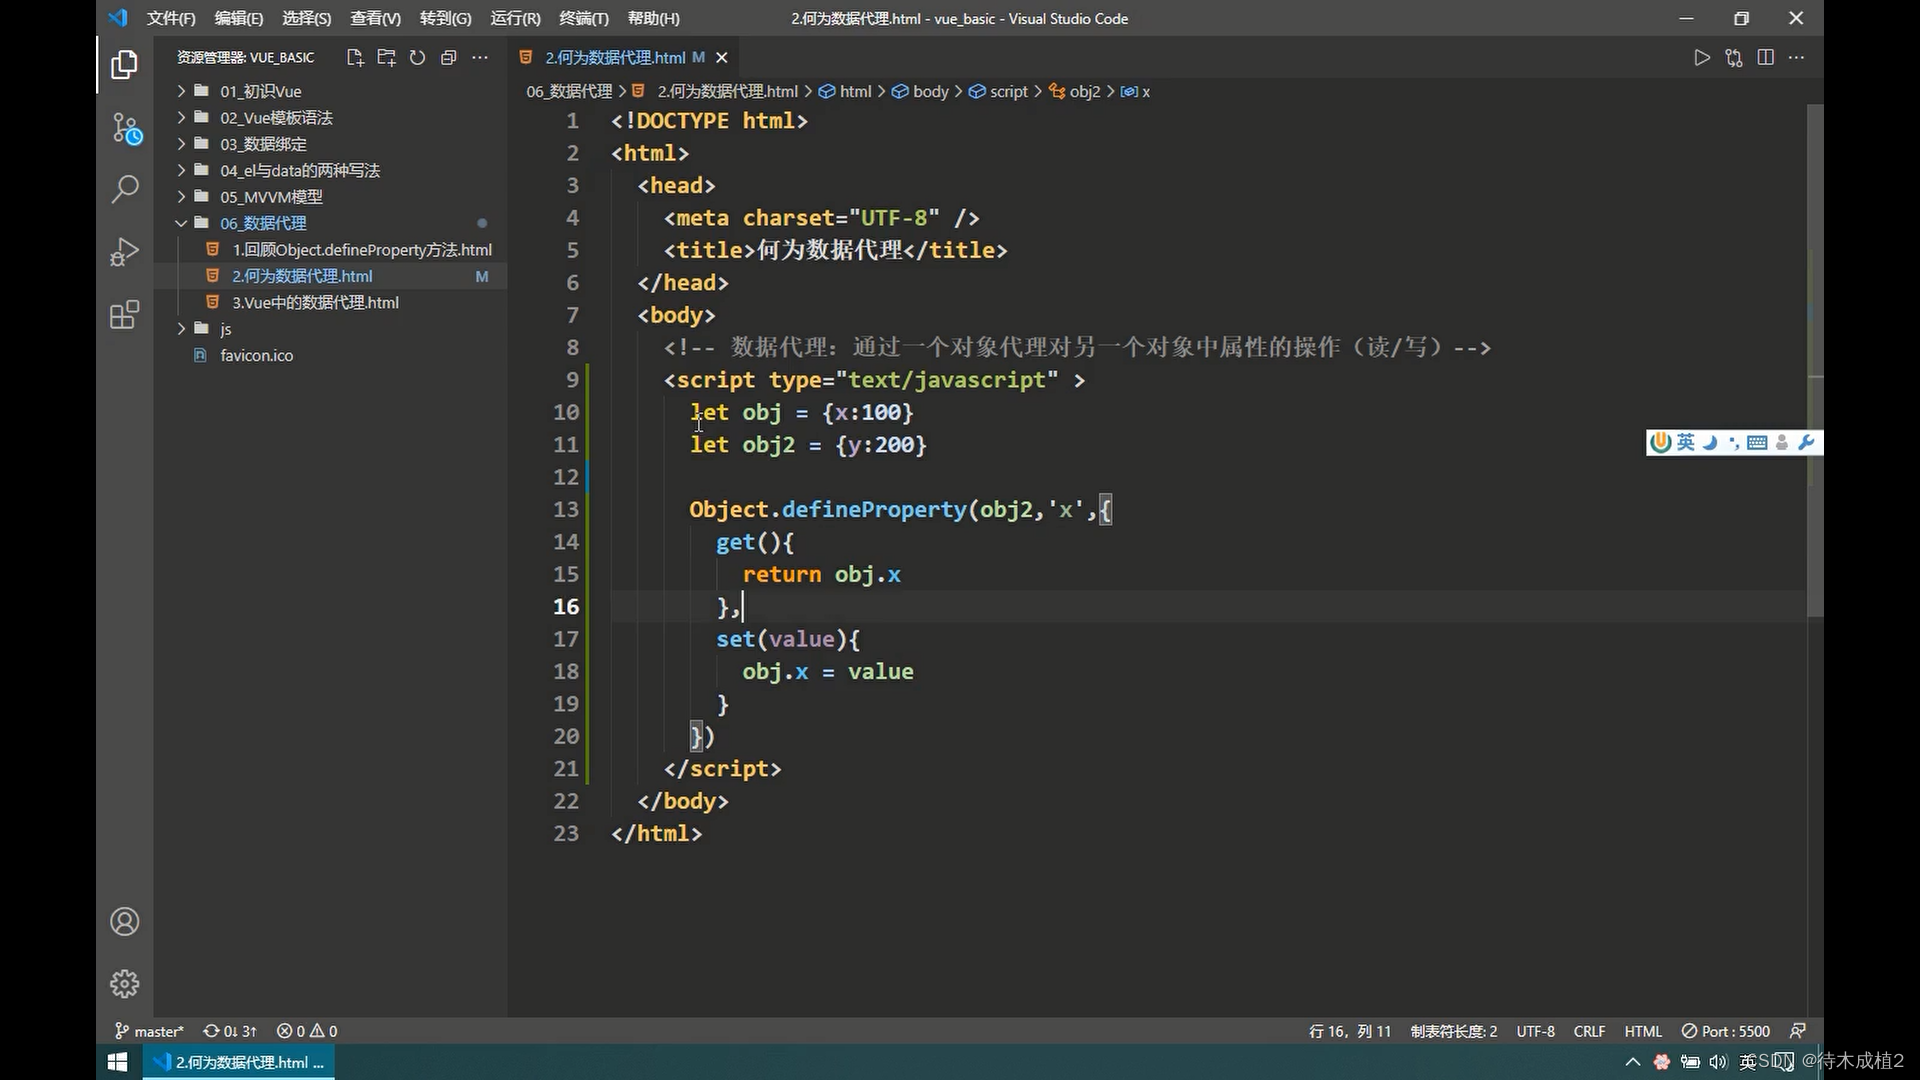Show hidden system tray icons
Image resolution: width=1920 pixels, height=1080 pixels.
point(1633,1062)
